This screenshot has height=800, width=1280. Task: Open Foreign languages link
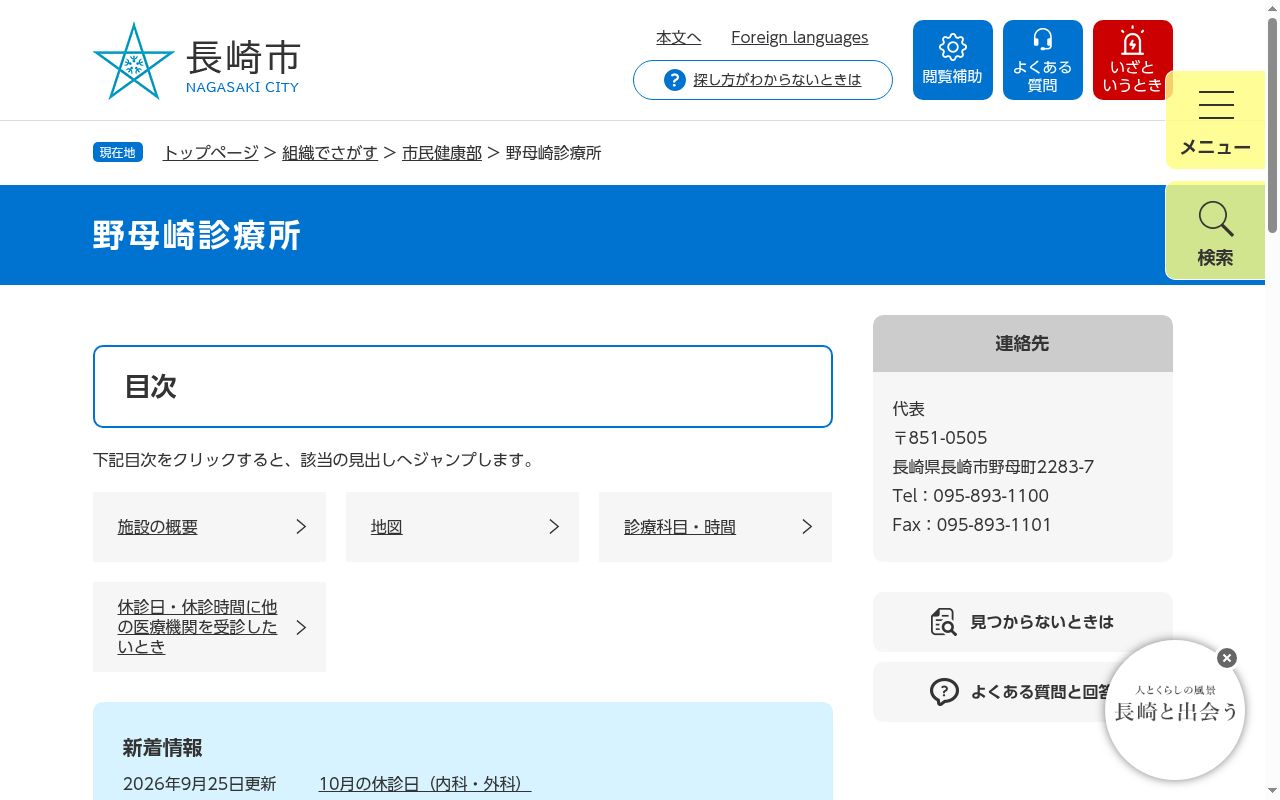[x=799, y=38]
